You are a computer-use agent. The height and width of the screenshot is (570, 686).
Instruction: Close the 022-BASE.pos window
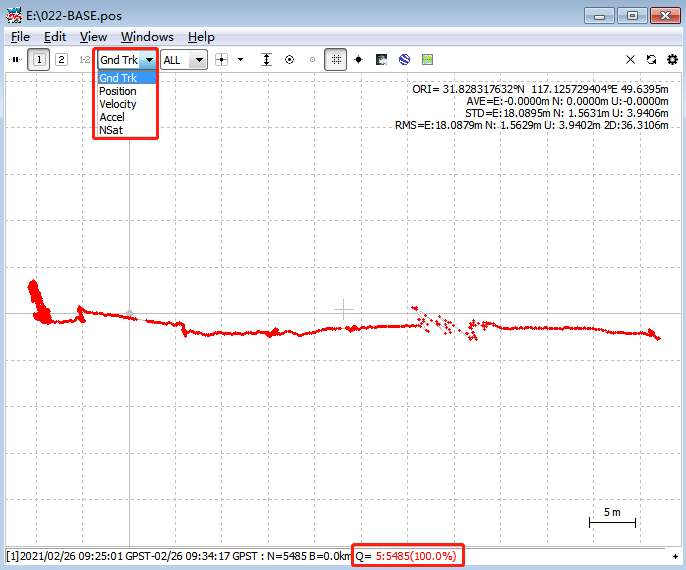[x=665, y=16]
